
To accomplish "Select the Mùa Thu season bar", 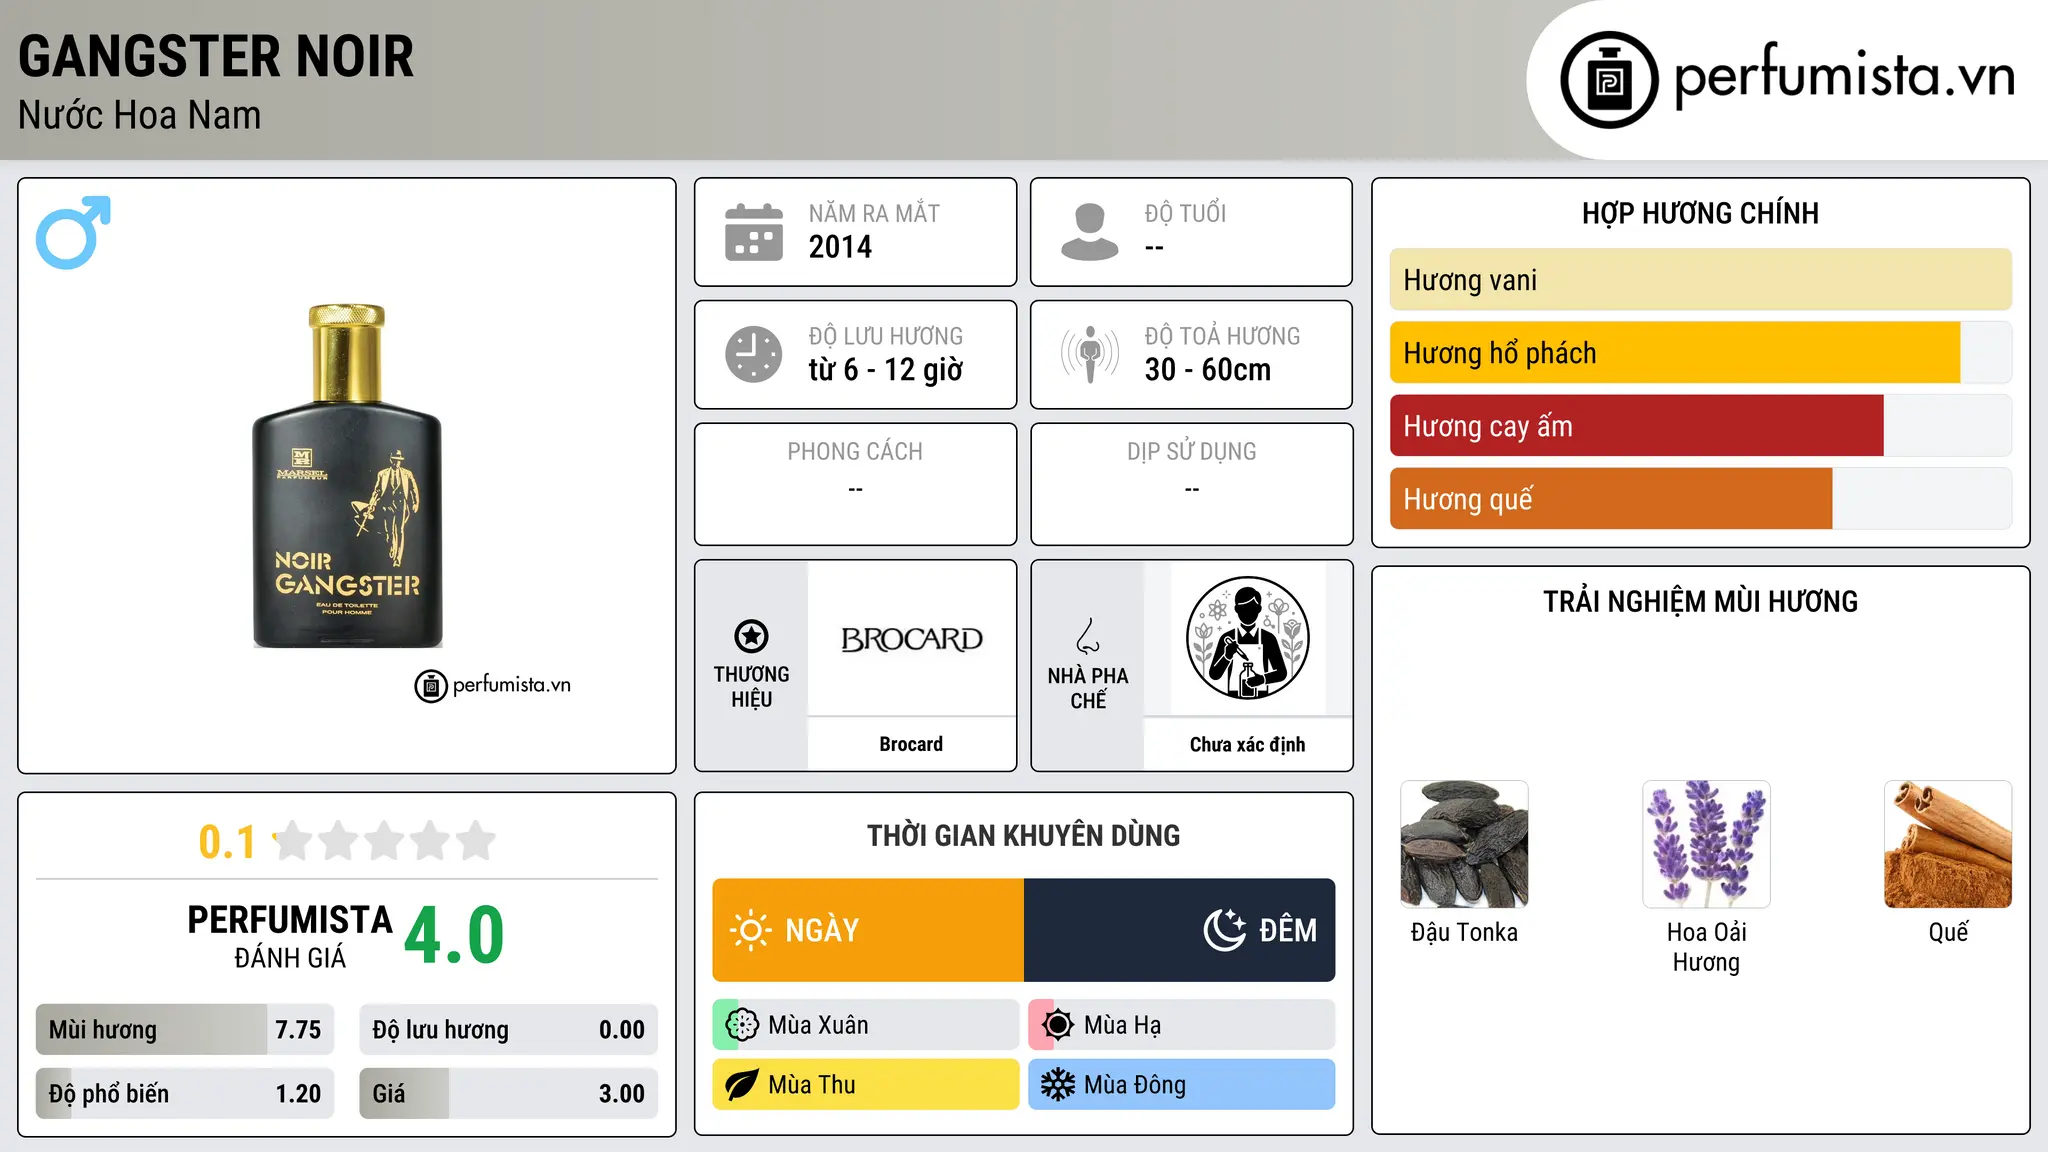I will click(x=866, y=1085).
